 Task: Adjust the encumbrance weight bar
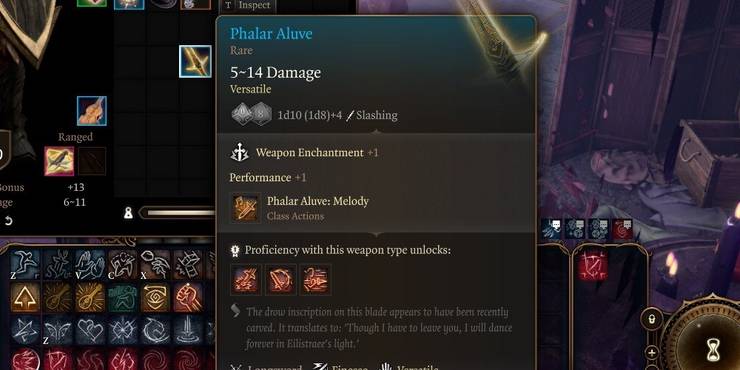pos(179,213)
